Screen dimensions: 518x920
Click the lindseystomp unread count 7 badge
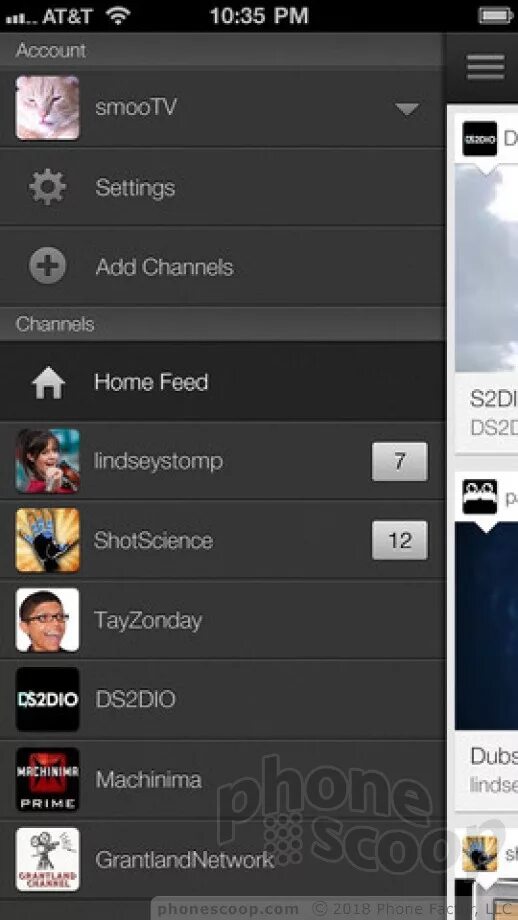click(400, 462)
